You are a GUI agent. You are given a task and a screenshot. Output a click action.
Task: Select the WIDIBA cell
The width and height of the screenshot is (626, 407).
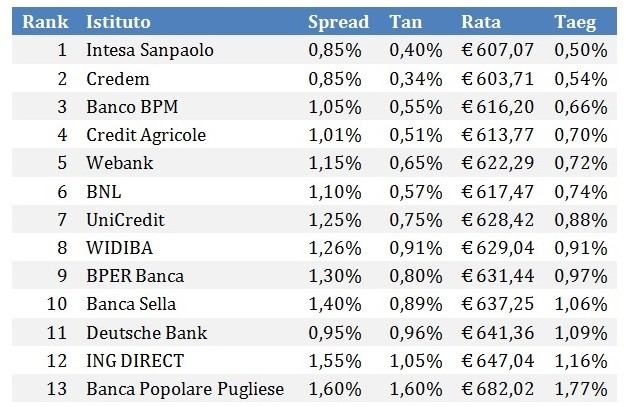pyautogui.click(x=118, y=247)
